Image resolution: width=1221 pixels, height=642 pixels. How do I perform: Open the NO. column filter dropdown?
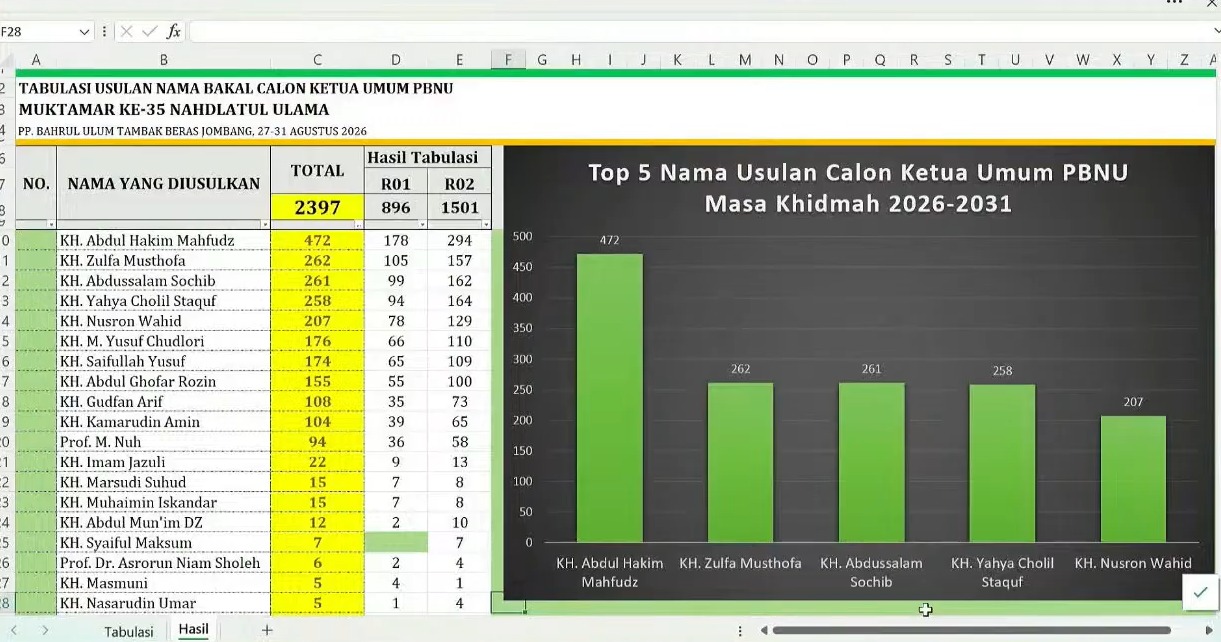pos(51,224)
